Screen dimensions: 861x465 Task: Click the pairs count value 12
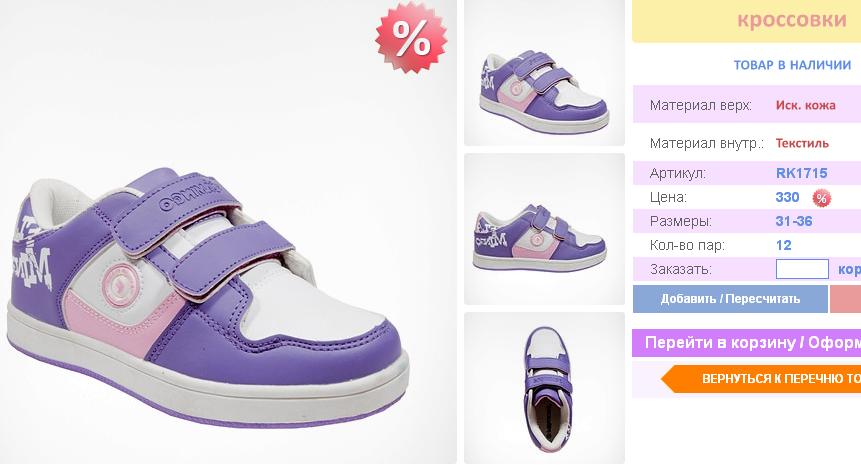coord(784,245)
